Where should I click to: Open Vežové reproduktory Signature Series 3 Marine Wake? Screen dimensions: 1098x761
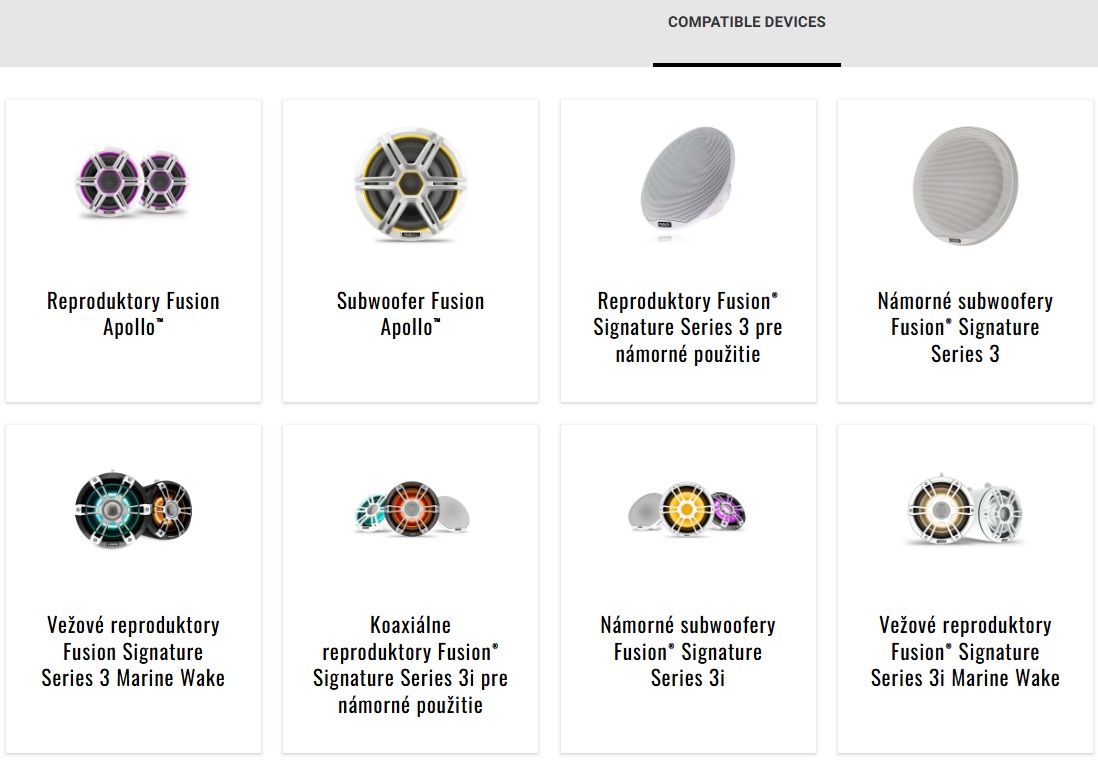[x=133, y=651]
